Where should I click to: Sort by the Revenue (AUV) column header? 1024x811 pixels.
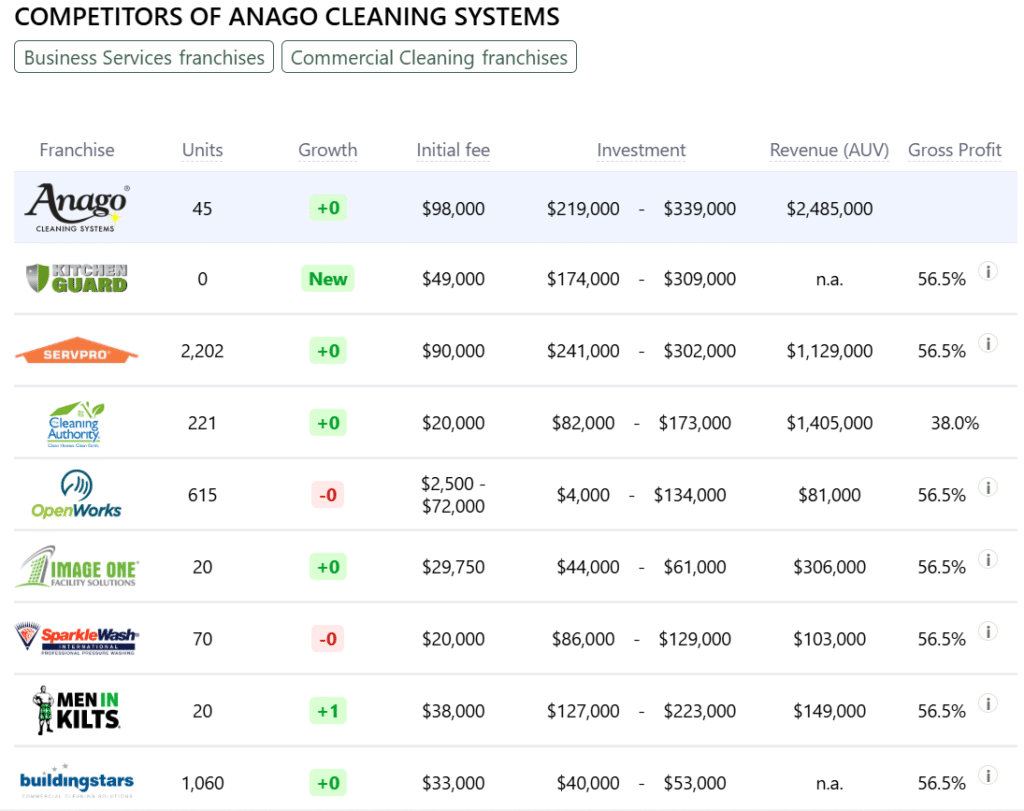point(829,150)
